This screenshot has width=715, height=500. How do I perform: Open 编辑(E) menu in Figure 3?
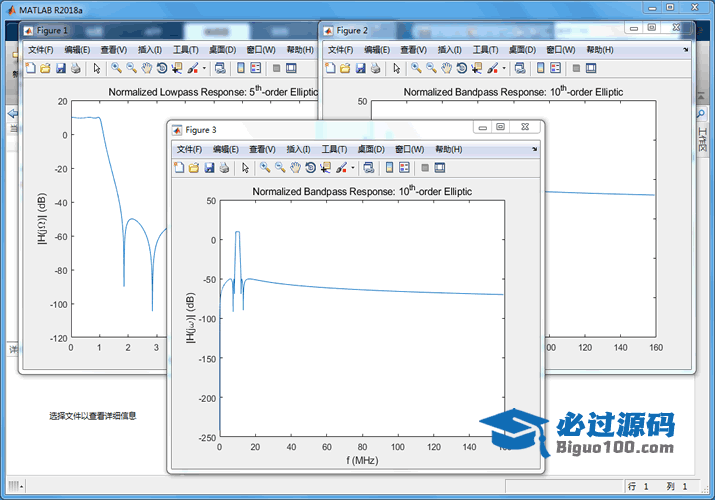[x=226, y=149]
